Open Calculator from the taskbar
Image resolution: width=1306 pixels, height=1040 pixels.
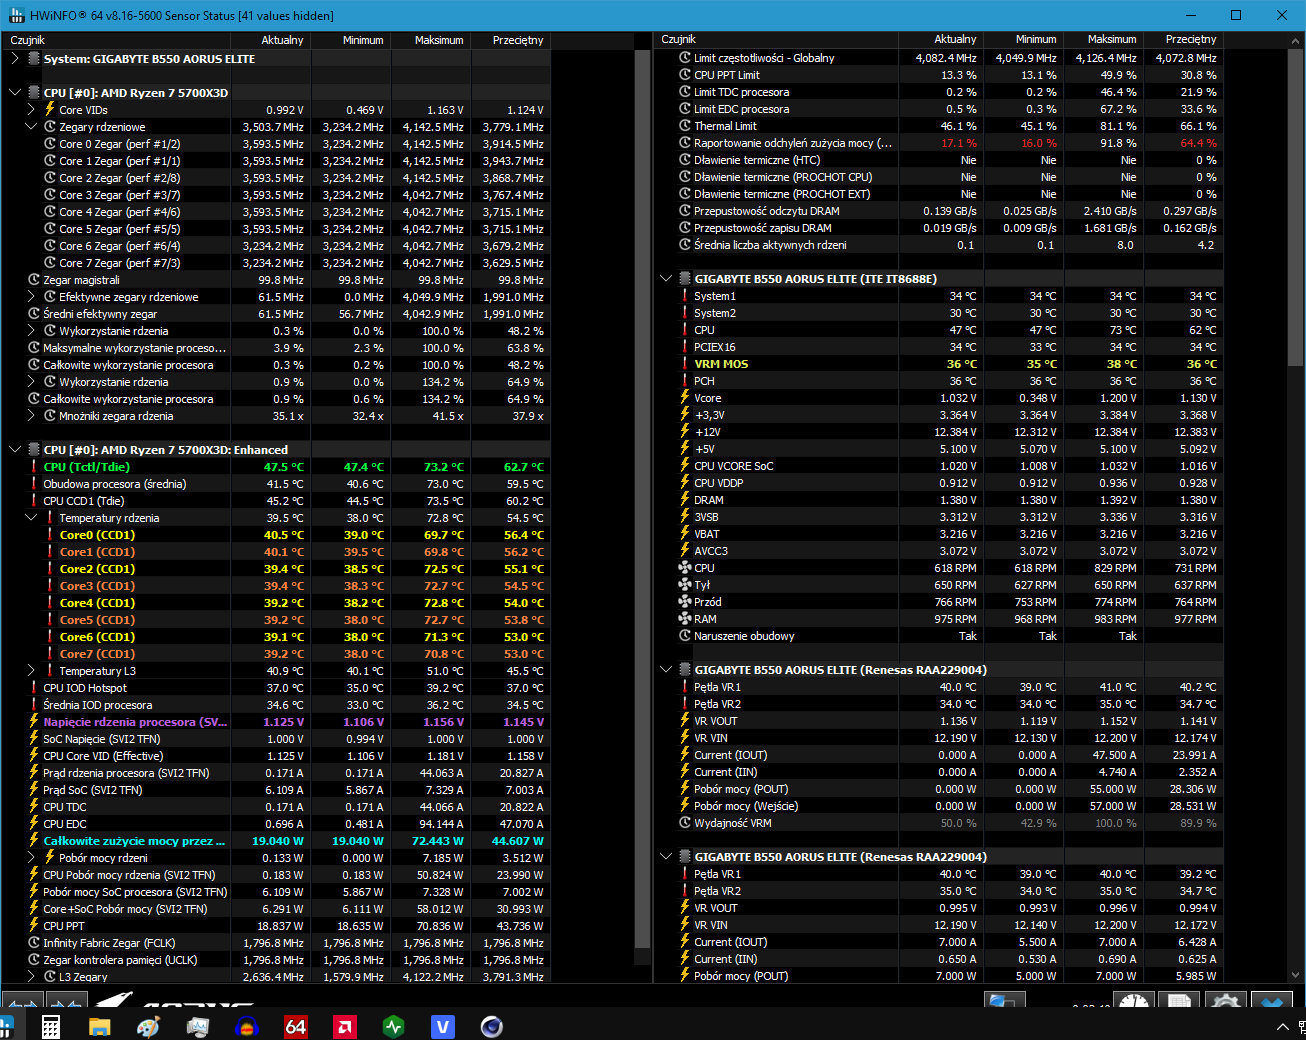coord(51,1026)
